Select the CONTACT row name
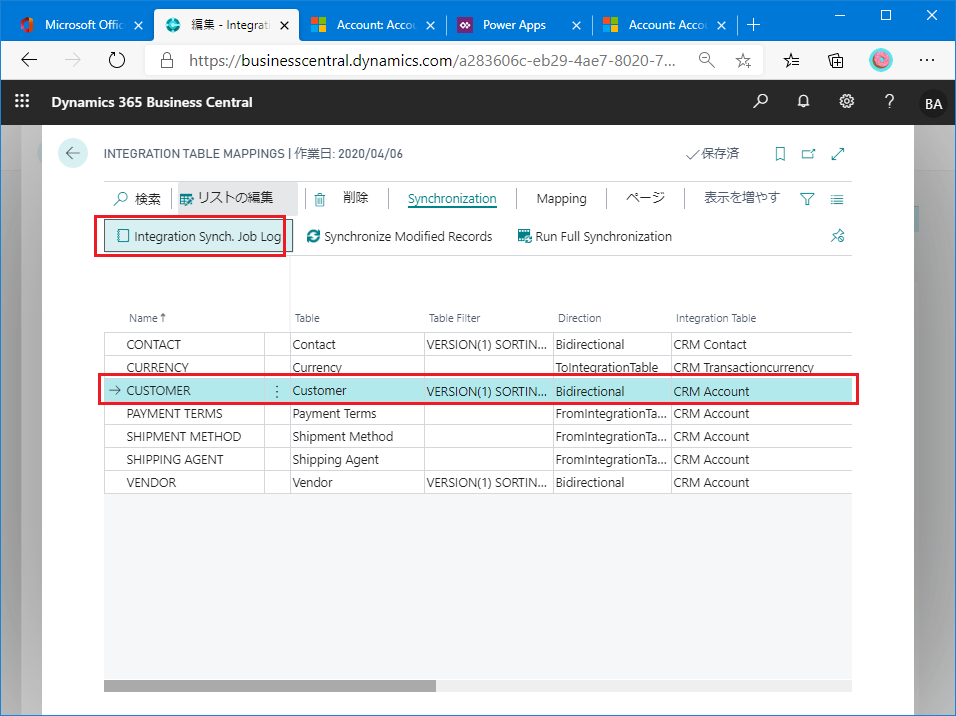This screenshot has height=716, width=956. (154, 345)
